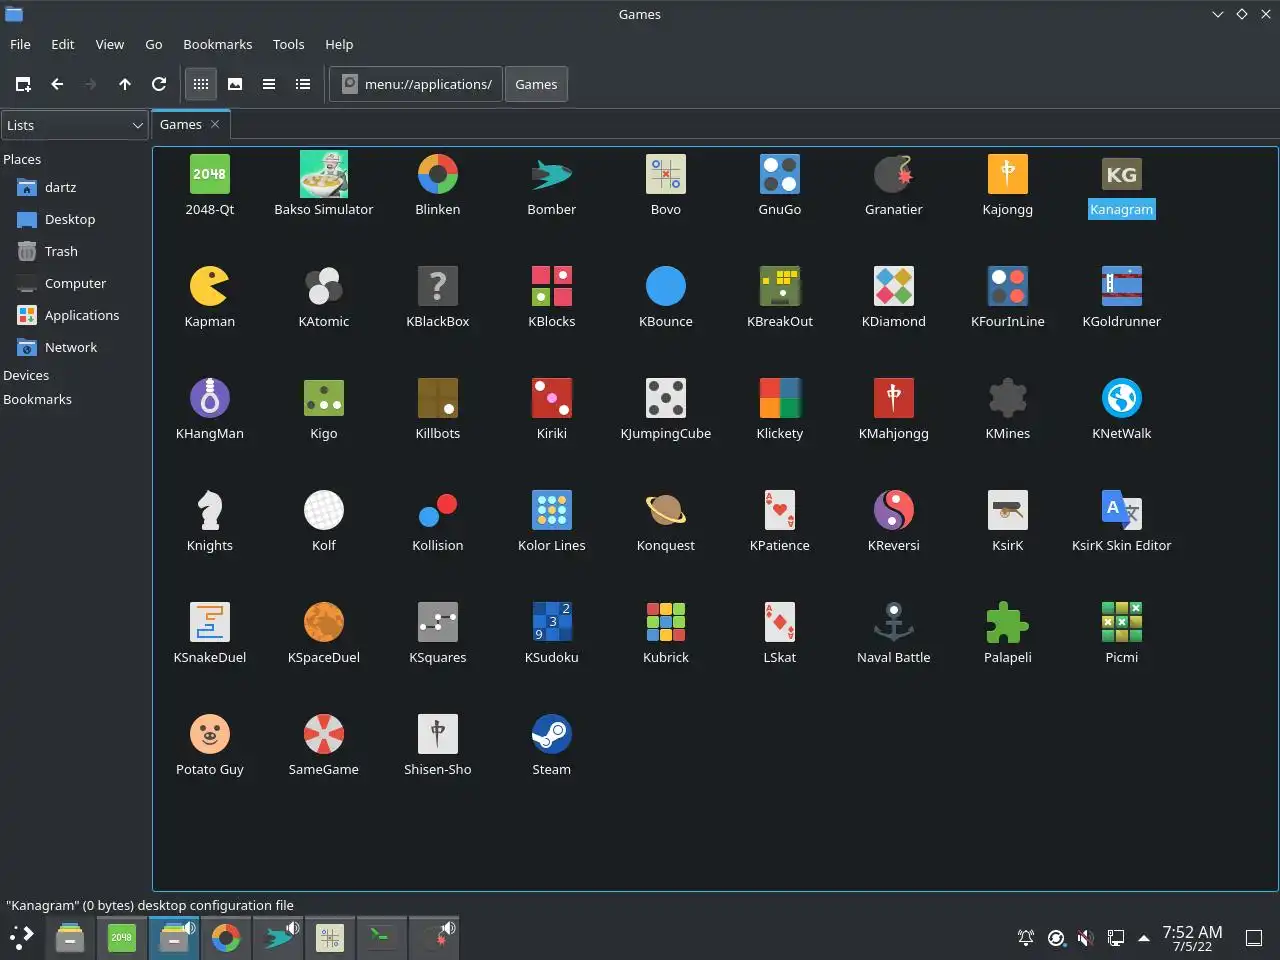
Task: Select the Blinken game icon
Action: pyautogui.click(x=438, y=174)
